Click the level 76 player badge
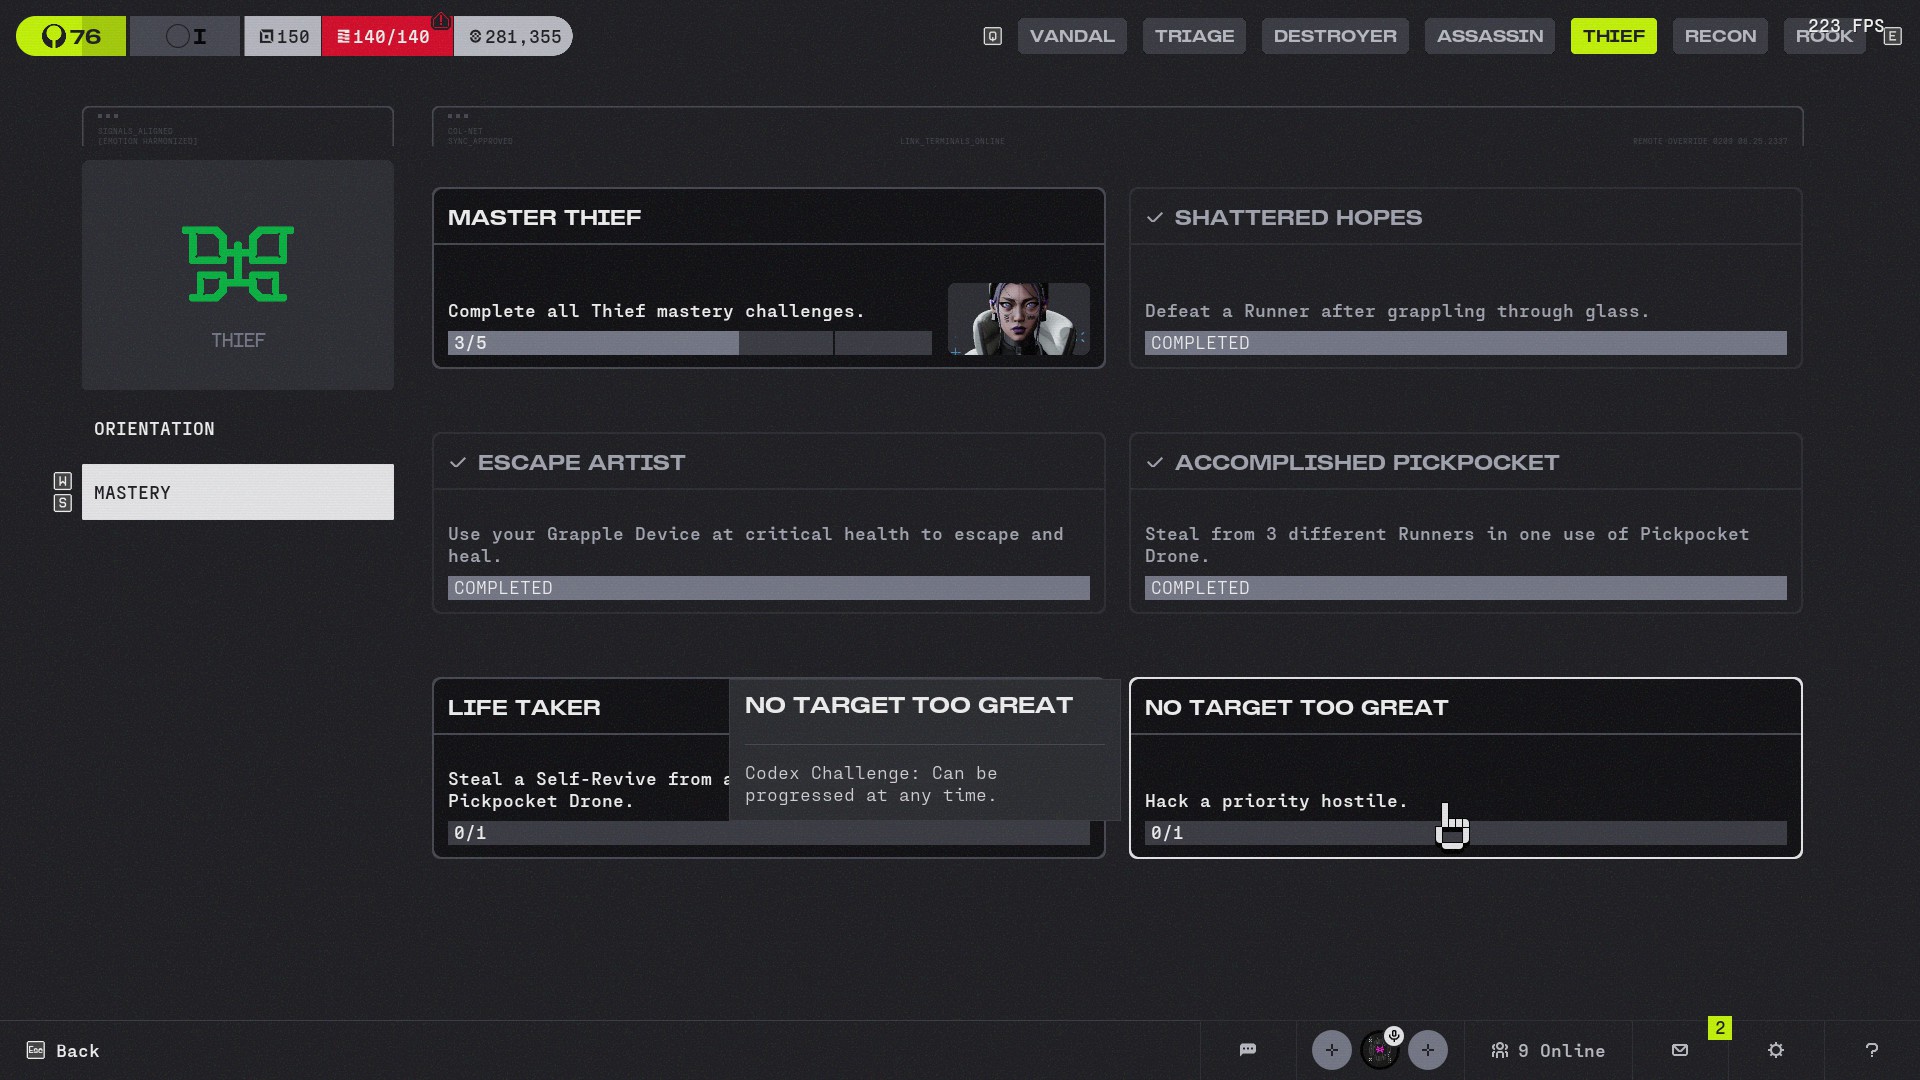1920x1080 pixels. (x=71, y=36)
